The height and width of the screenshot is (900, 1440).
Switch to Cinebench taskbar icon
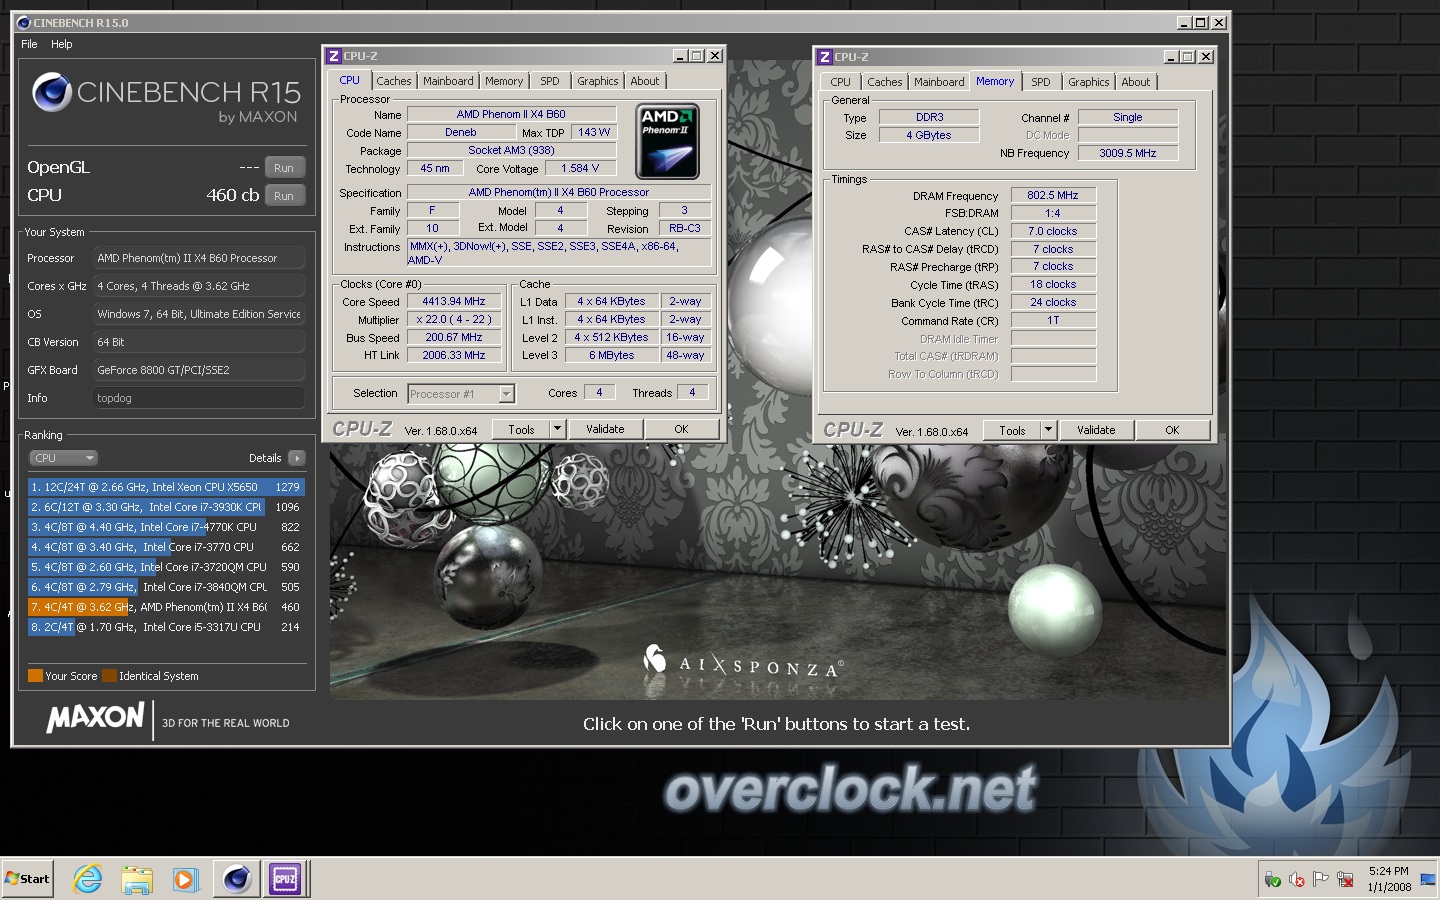[x=236, y=879]
